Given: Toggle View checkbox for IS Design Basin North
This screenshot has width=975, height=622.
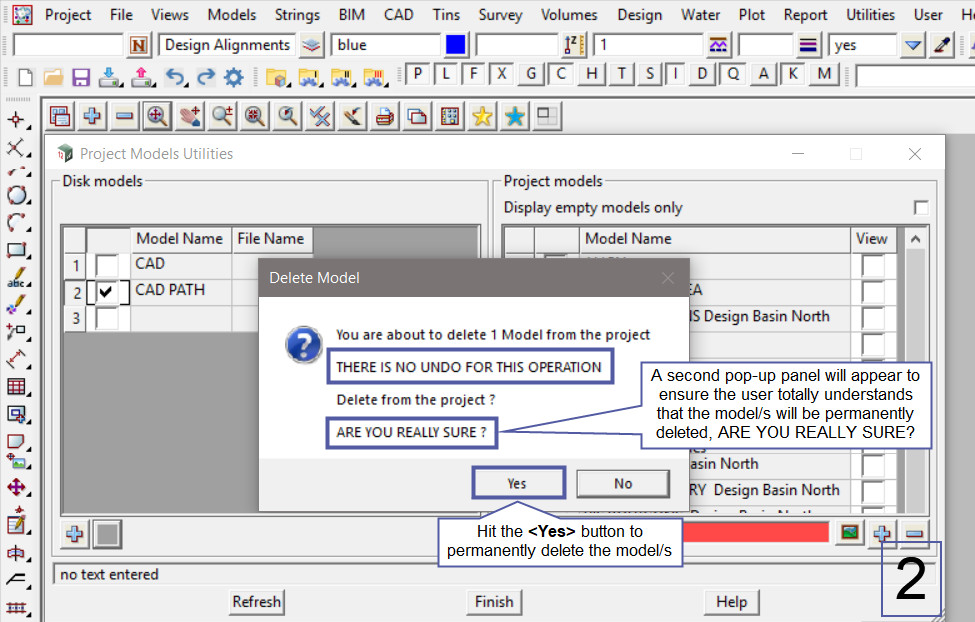Looking at the screenshot, I should (x=873, y=318).
